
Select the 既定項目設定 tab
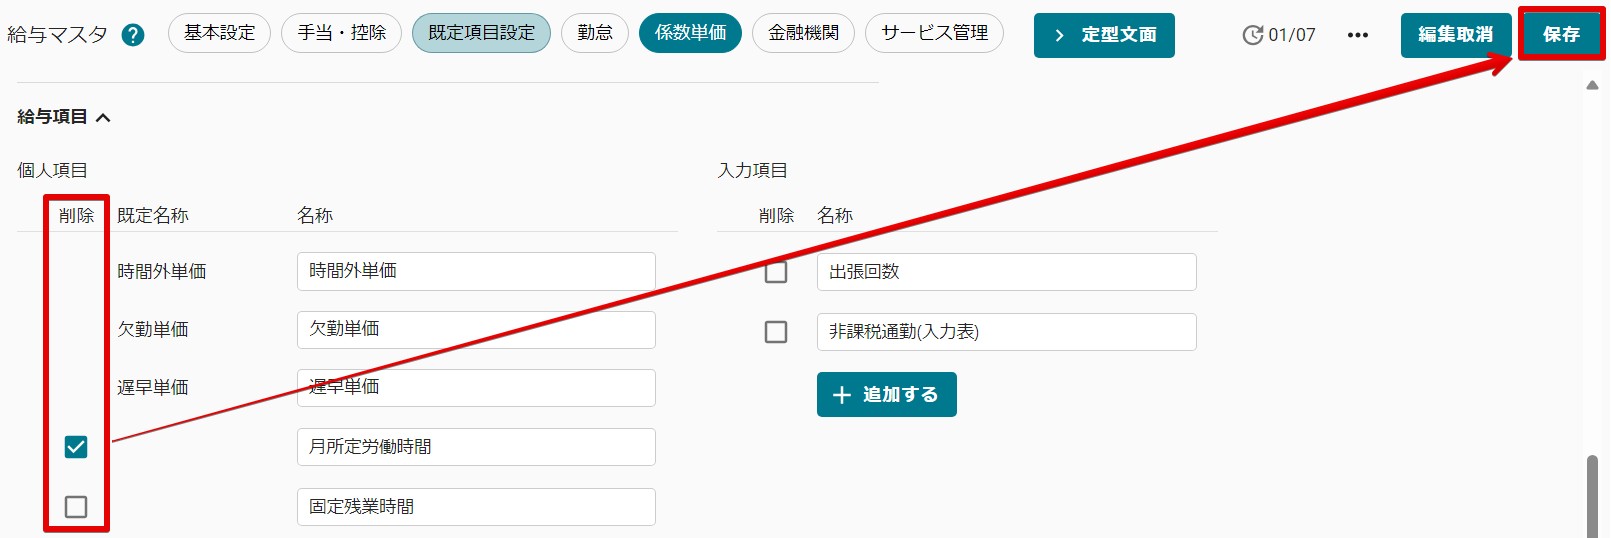point(481,33)
